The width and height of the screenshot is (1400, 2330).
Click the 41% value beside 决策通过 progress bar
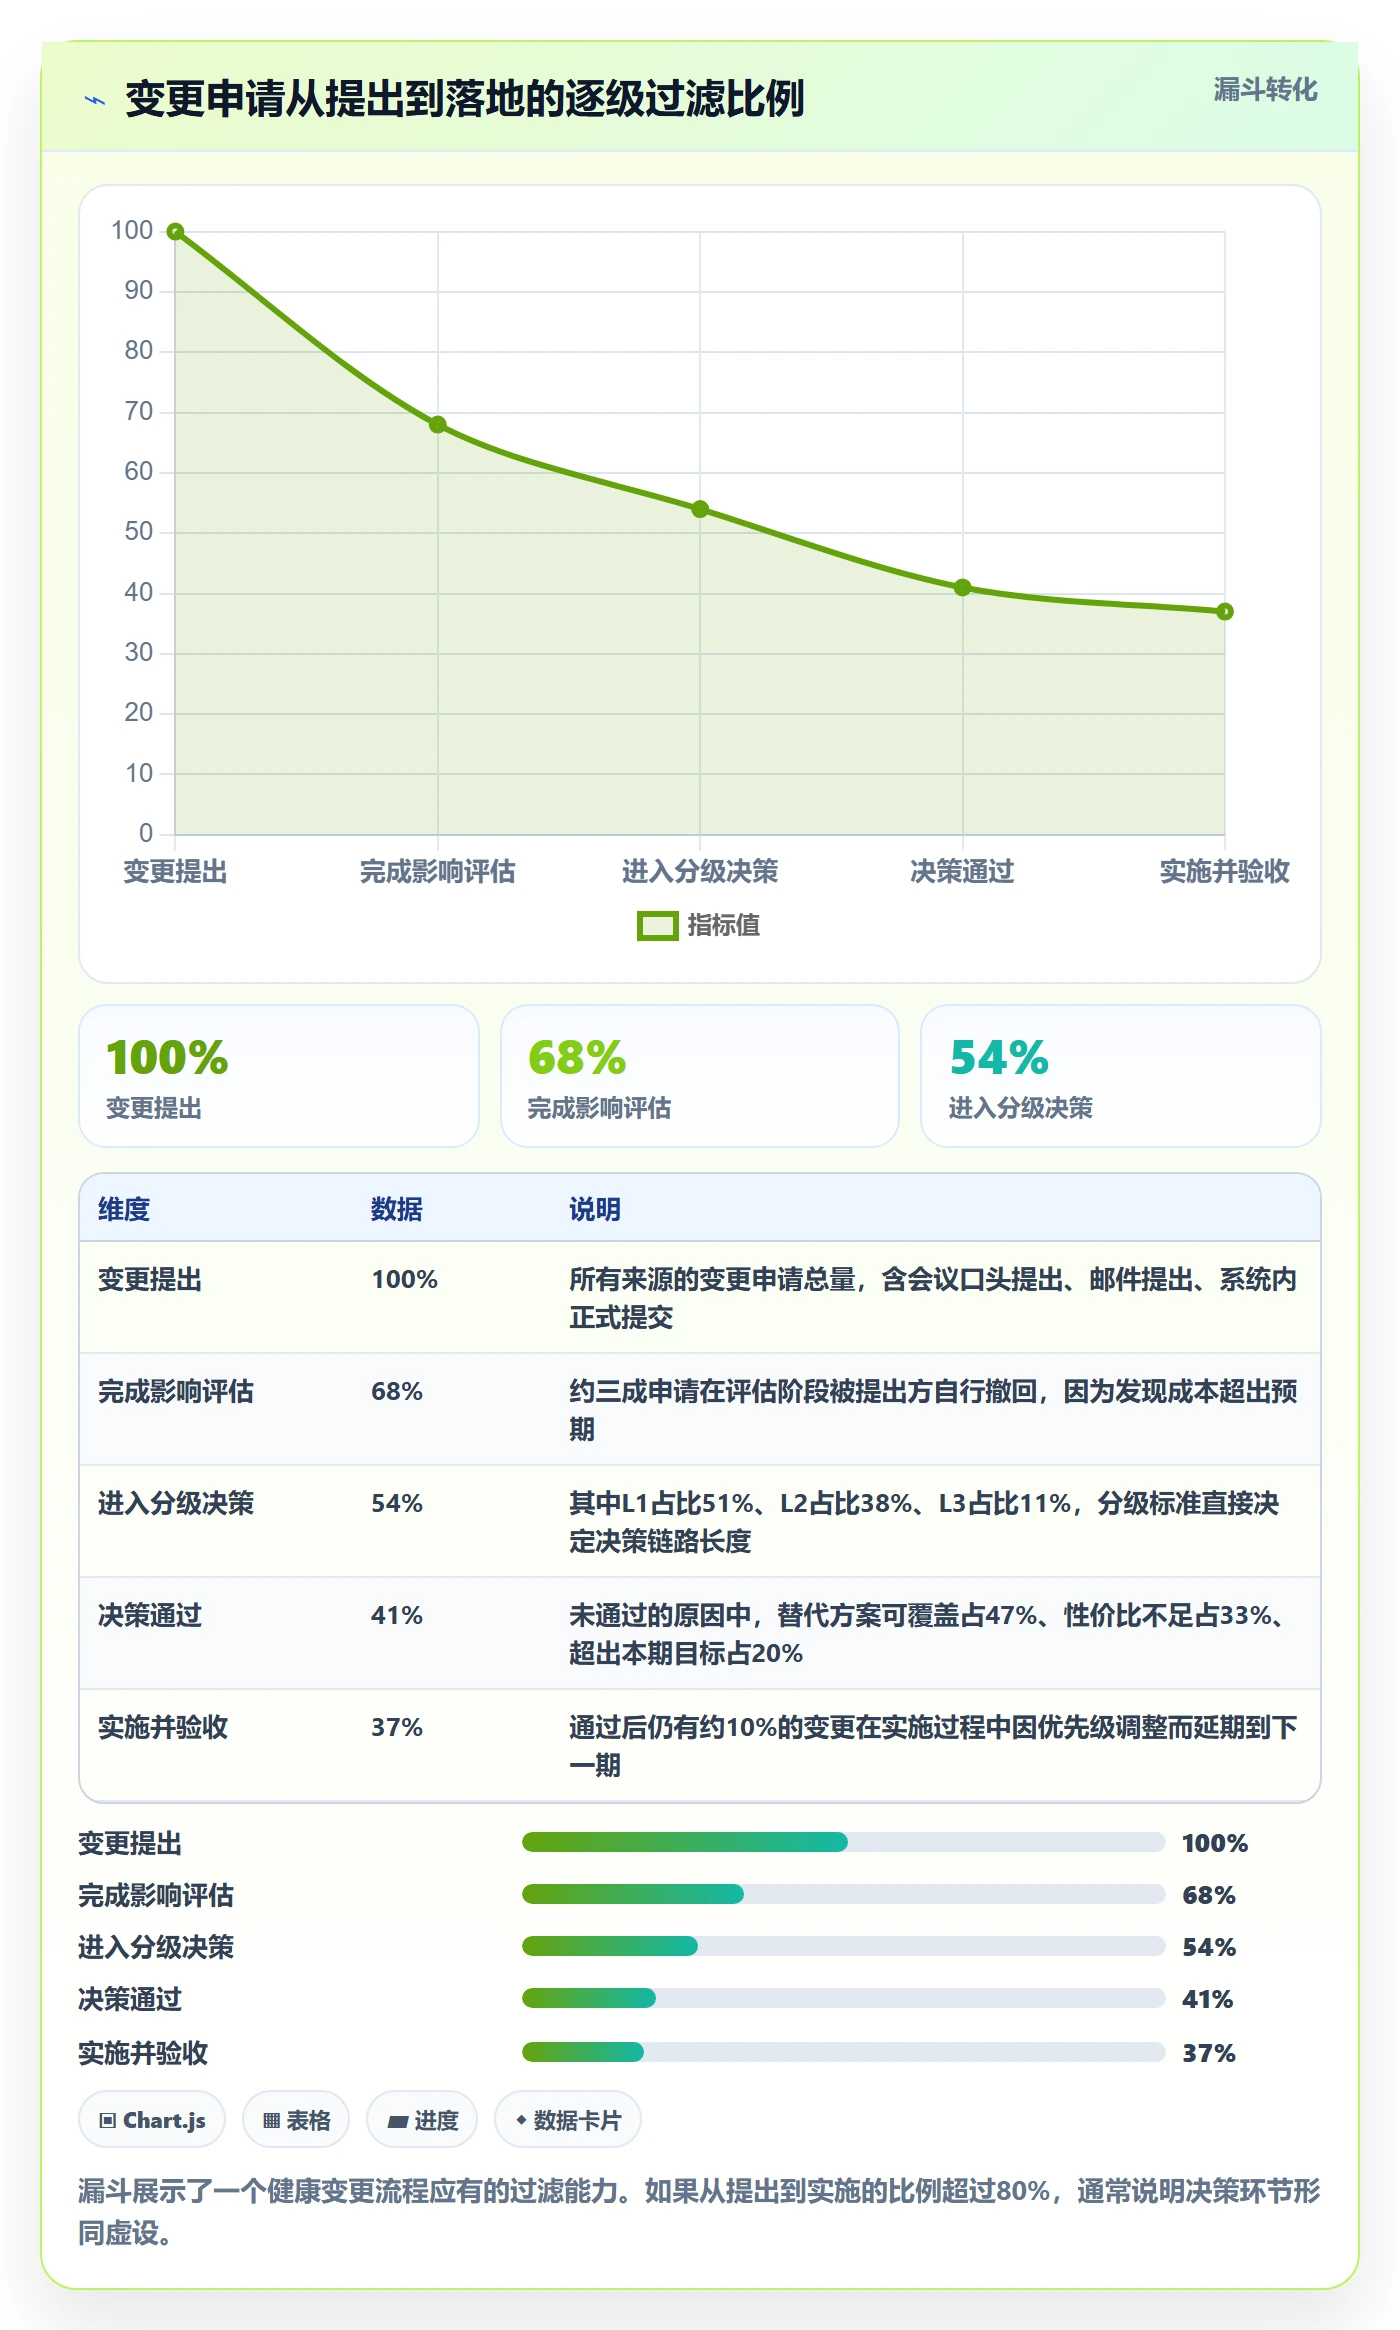1208,1999
